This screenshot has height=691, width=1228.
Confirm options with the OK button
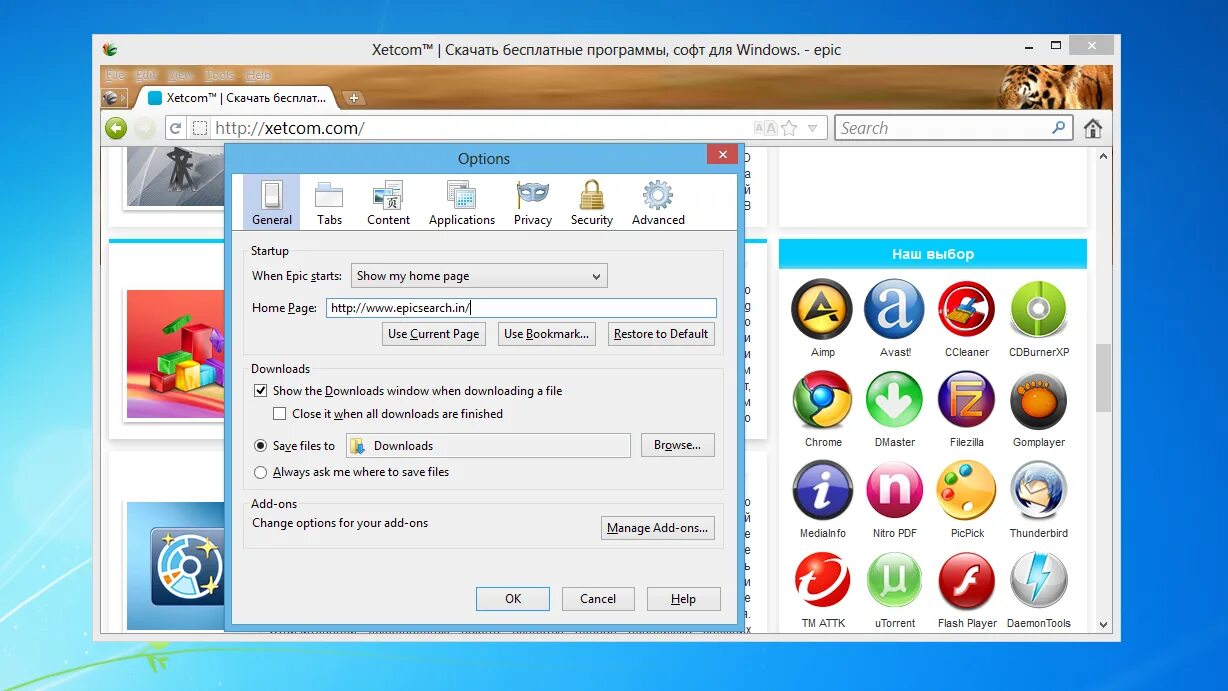(x=513, y=599)
